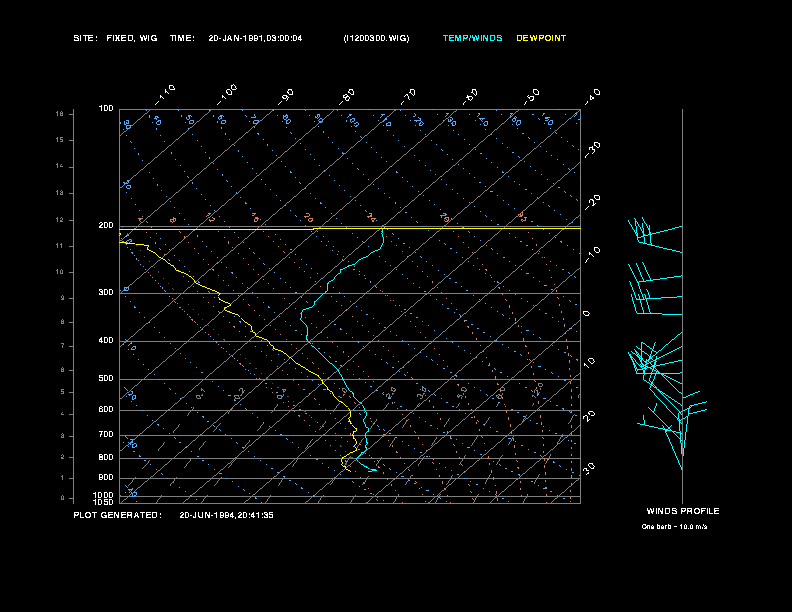Click the (I1200300.WIG) file name

point(376,38)
